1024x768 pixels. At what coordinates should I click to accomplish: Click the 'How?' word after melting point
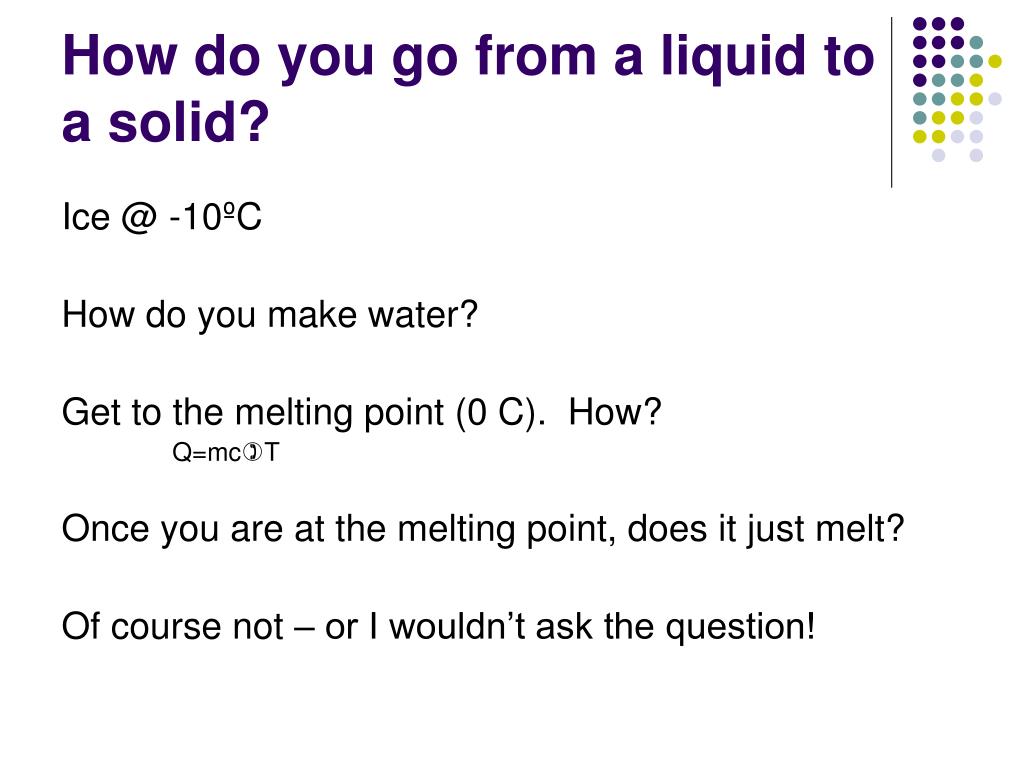click(615, 412)
